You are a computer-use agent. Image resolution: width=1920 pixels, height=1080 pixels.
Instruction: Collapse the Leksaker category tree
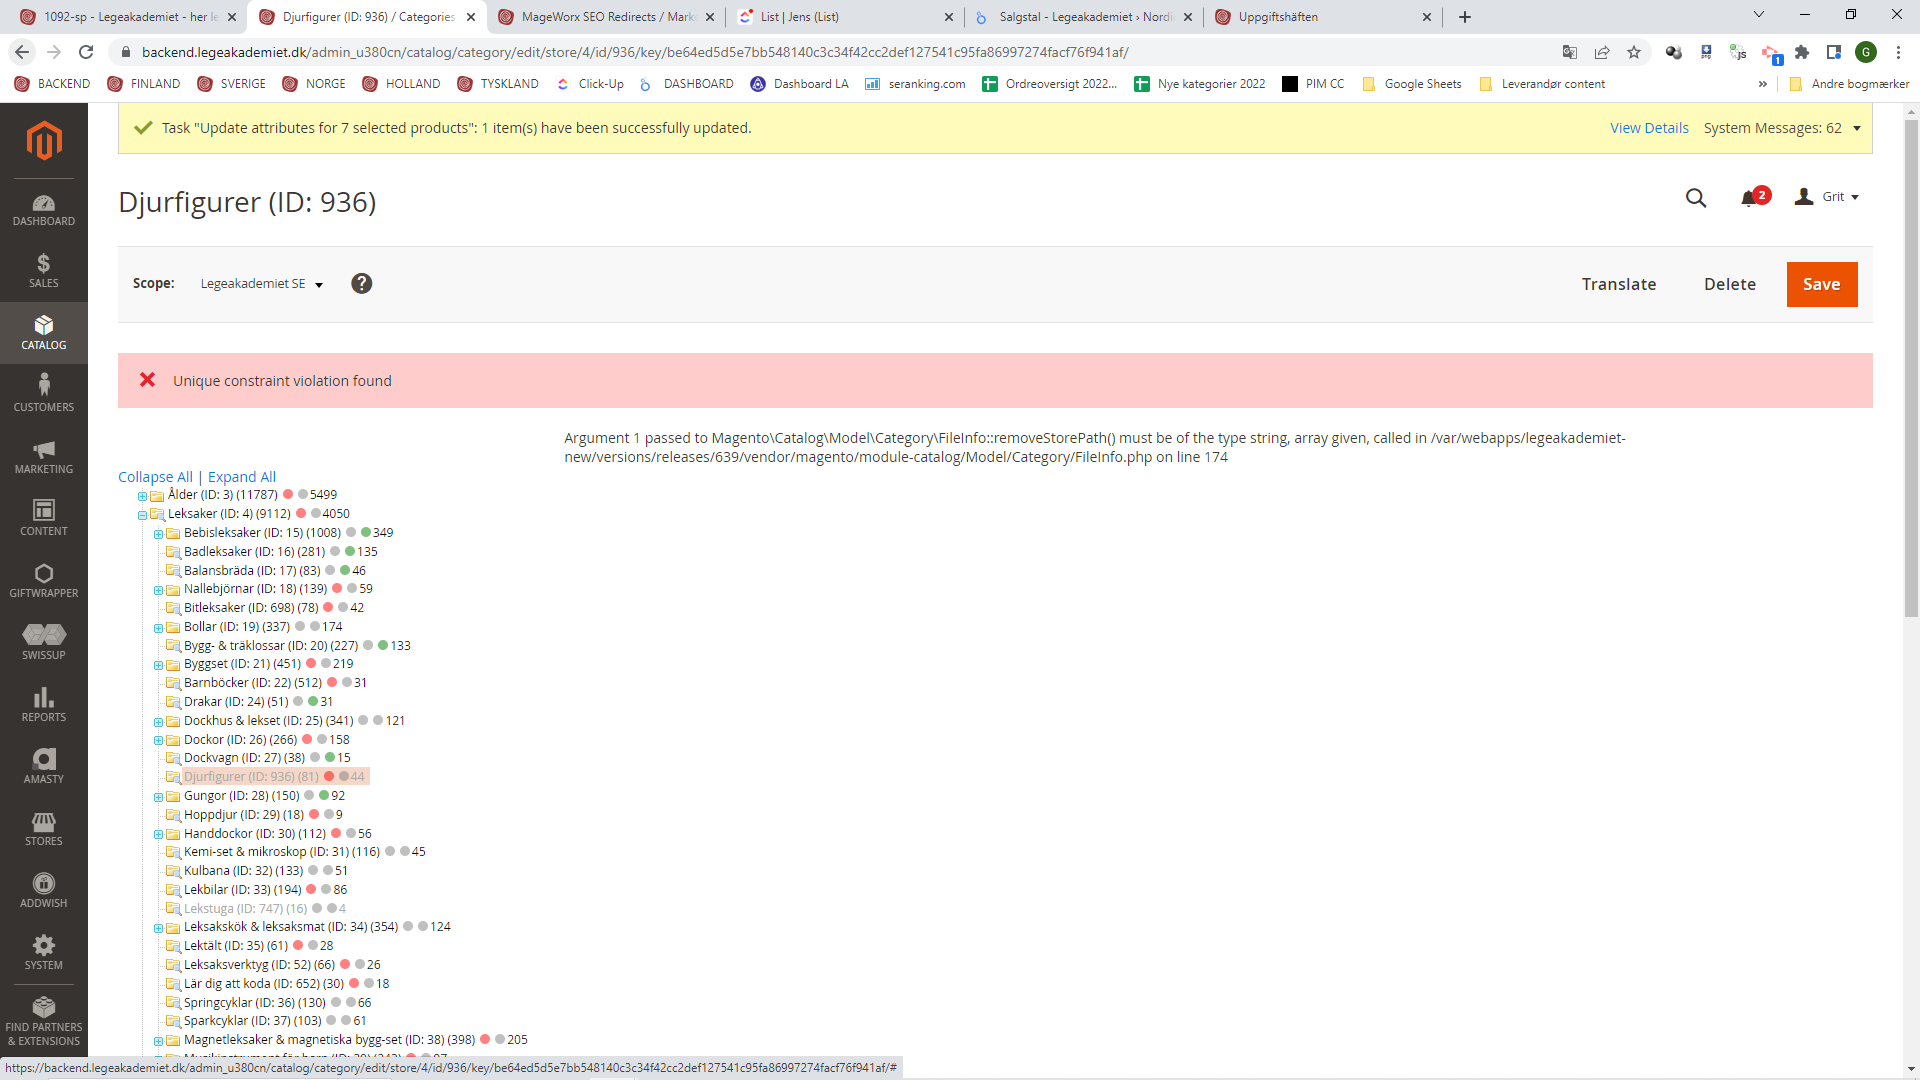click(x=142, y=513)
